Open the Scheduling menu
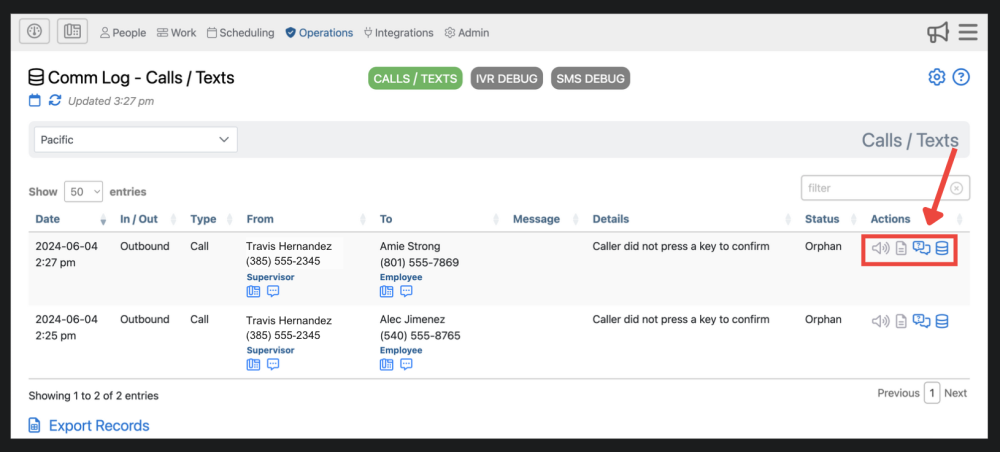Image resolution: width=1000 pixels, height=452 pixels. (240, 33)
